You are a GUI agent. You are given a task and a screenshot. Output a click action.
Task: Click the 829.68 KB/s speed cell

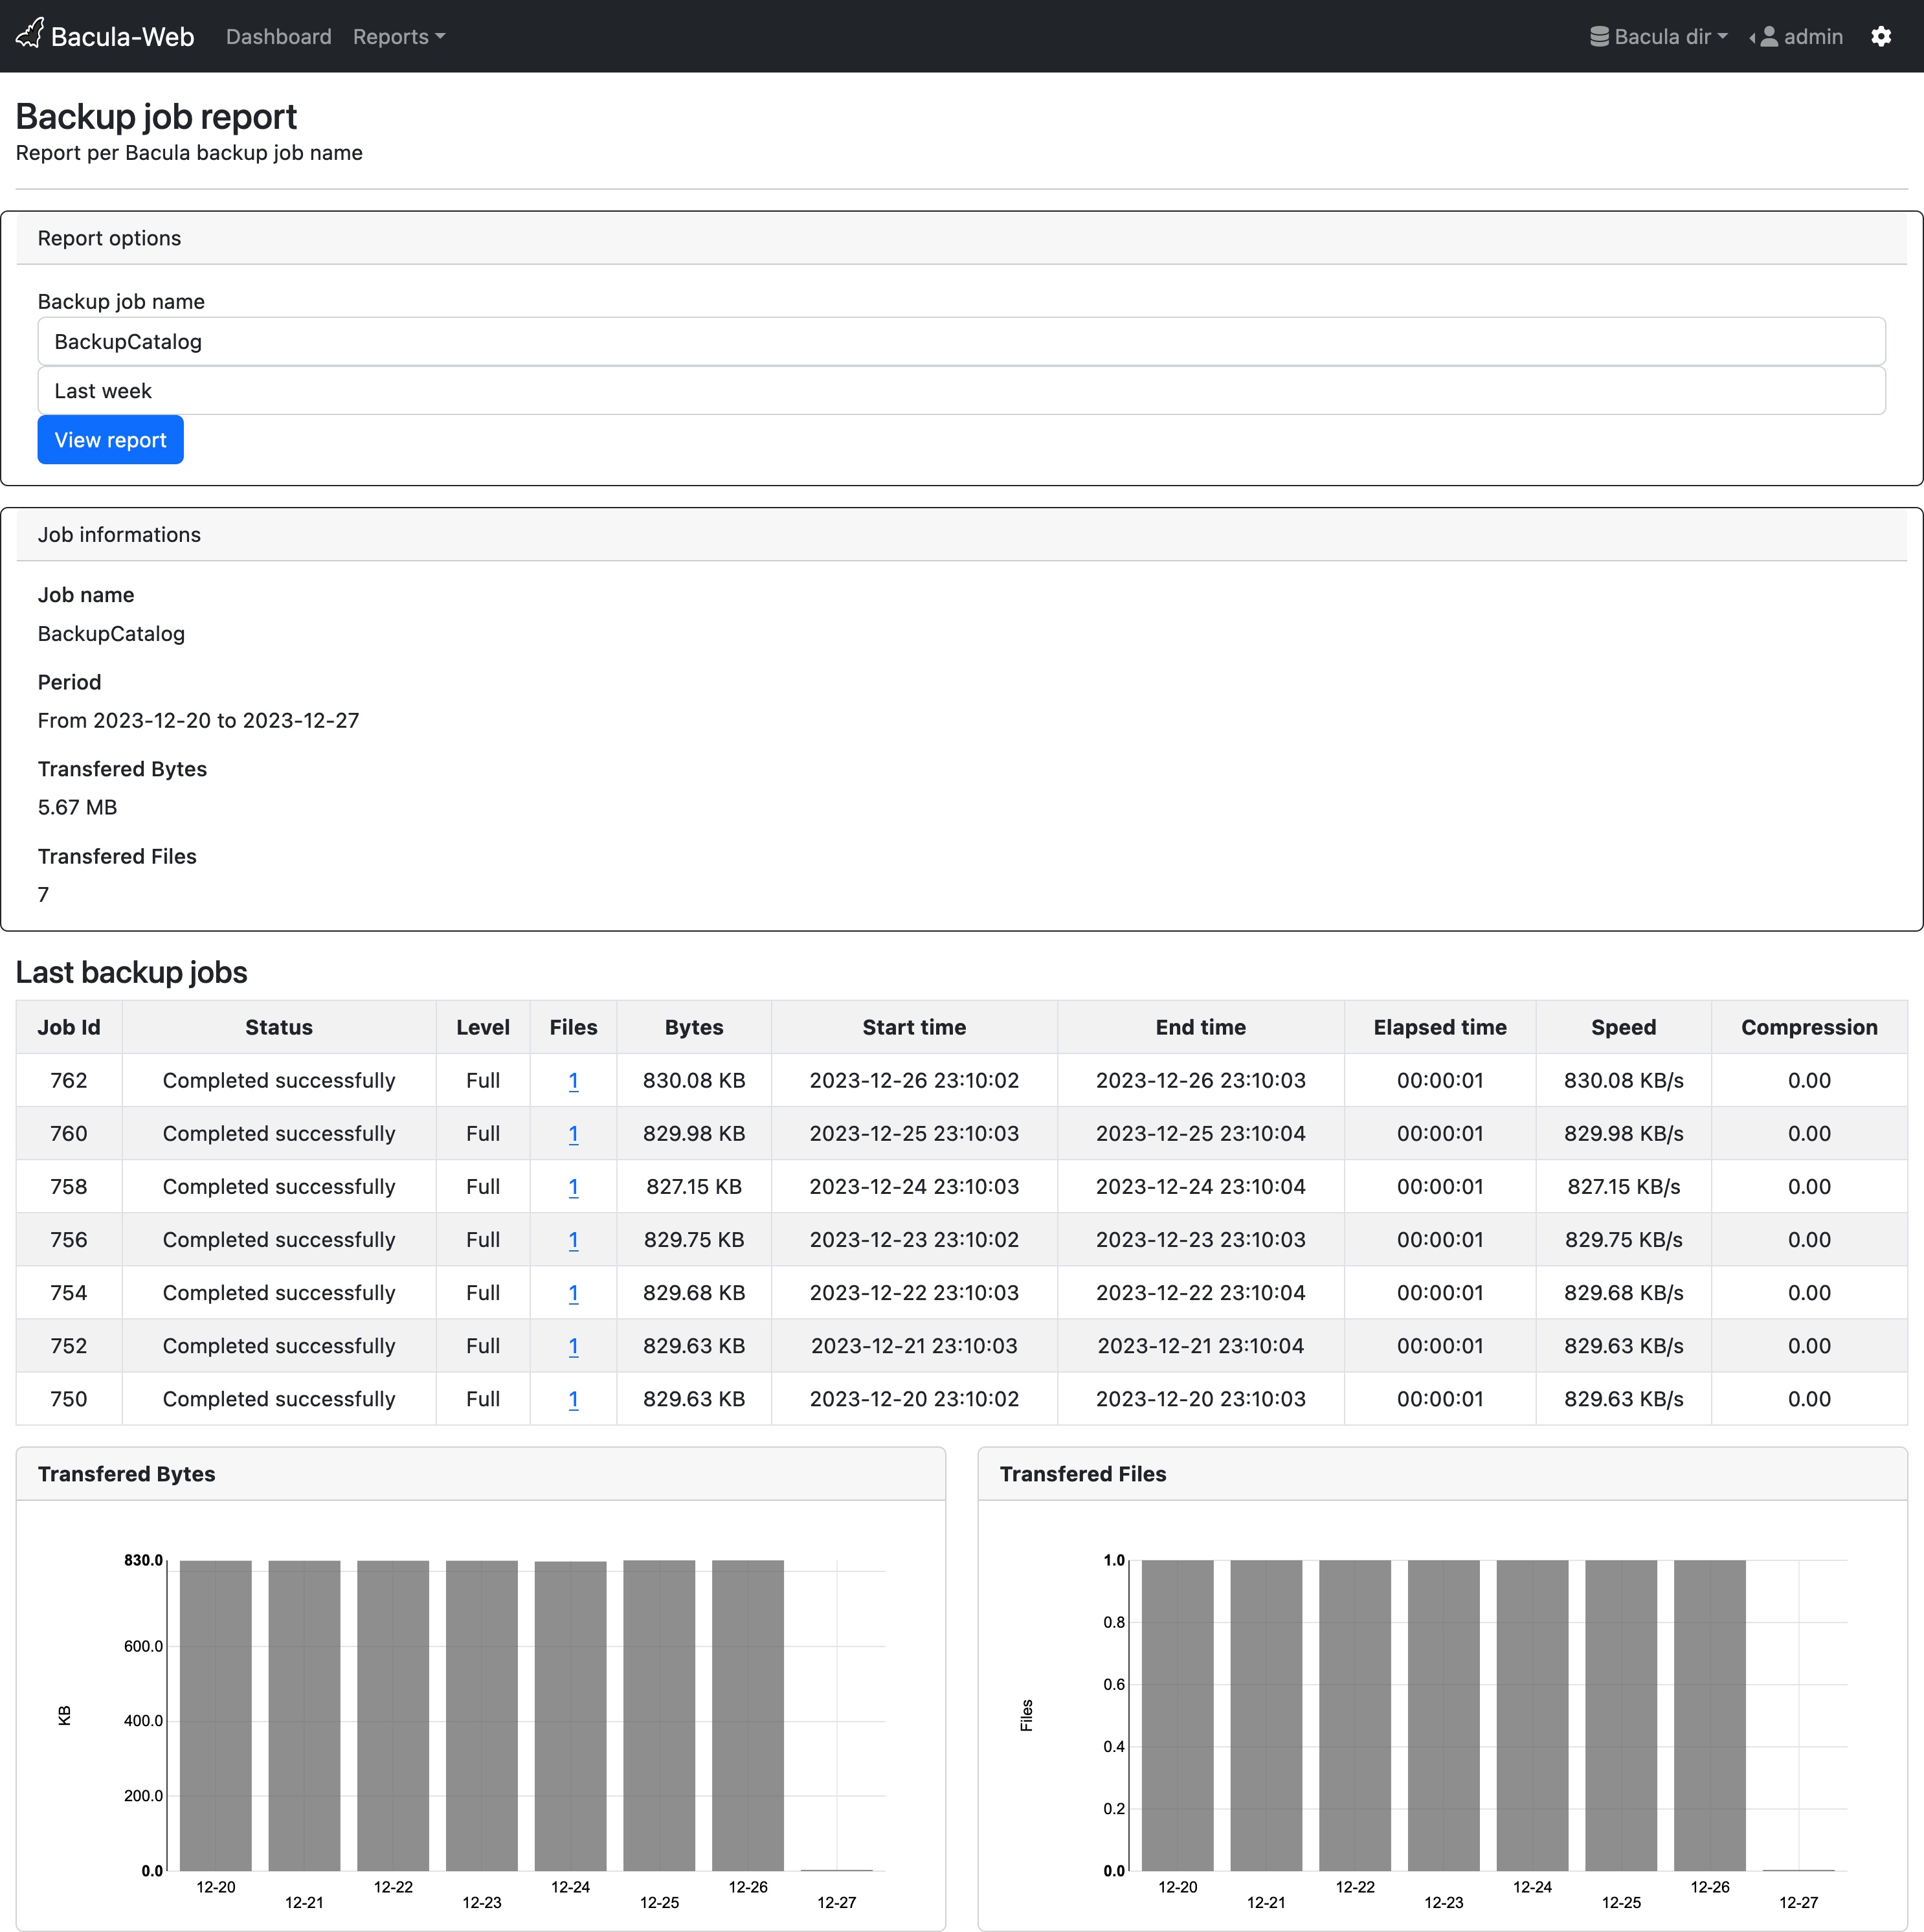click(1624, 1293)
